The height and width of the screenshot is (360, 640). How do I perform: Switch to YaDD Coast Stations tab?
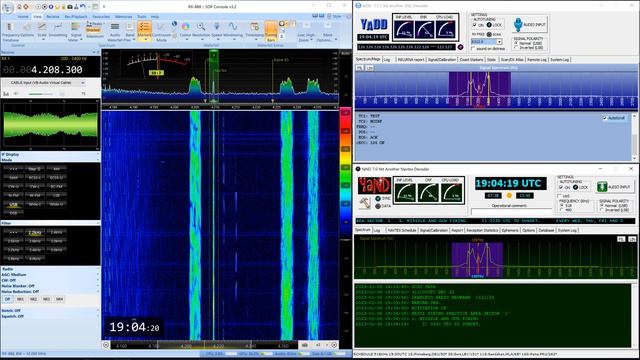click(x=471, y=60)
